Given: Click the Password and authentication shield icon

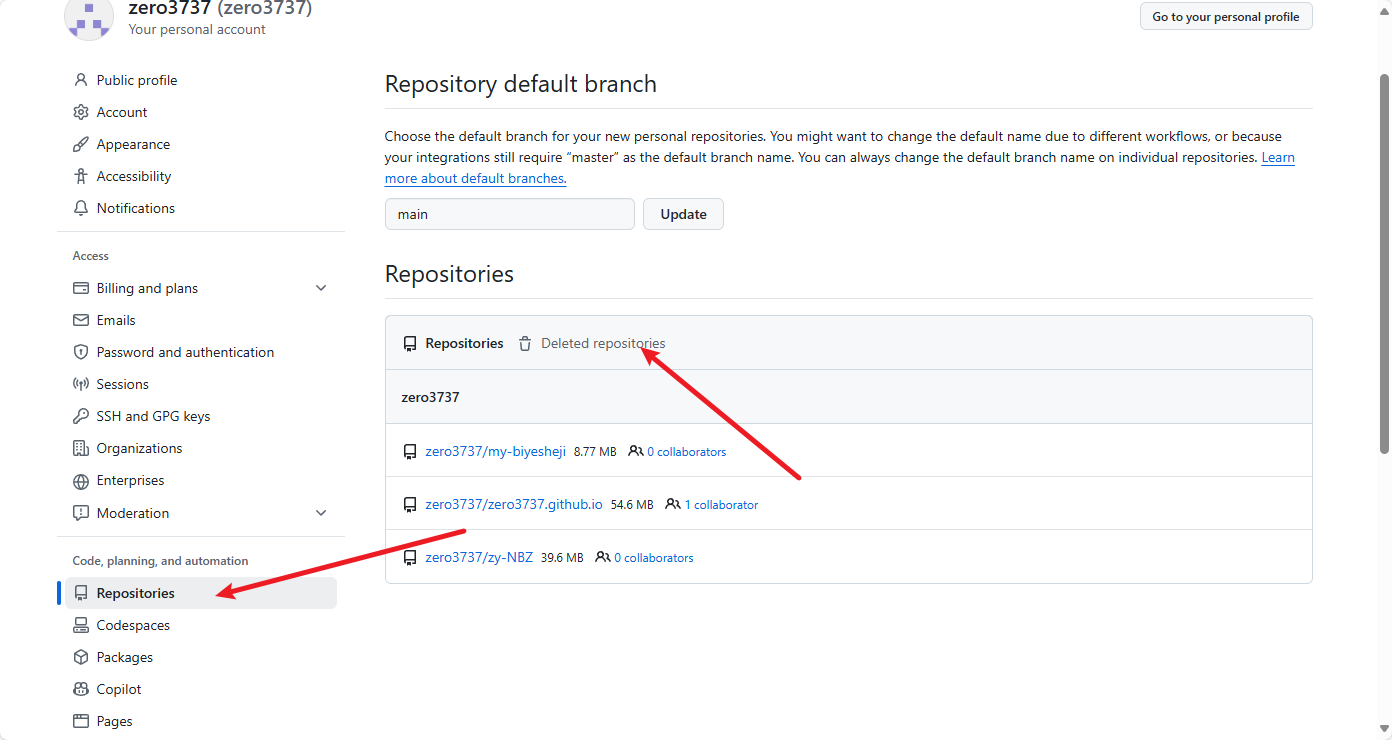Looking at the screenshot, I should point(81,352).
